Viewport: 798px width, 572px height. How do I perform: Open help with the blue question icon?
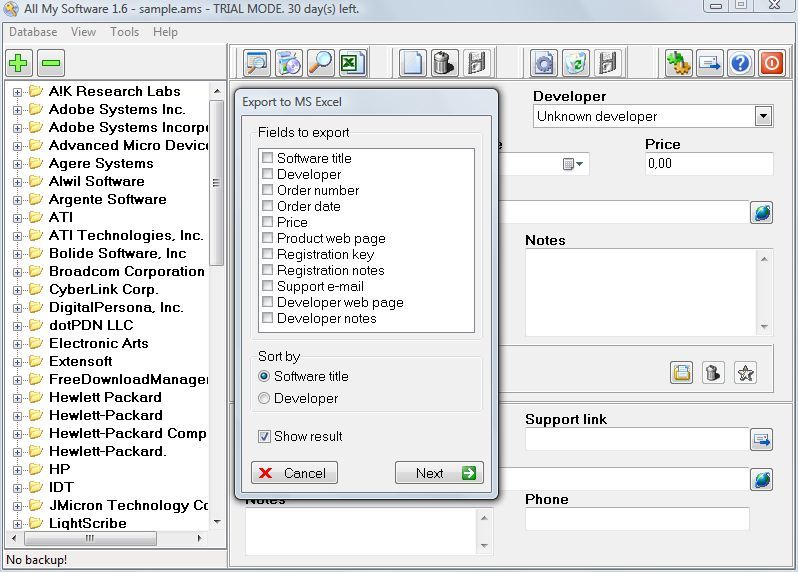(x=740, y=63)
